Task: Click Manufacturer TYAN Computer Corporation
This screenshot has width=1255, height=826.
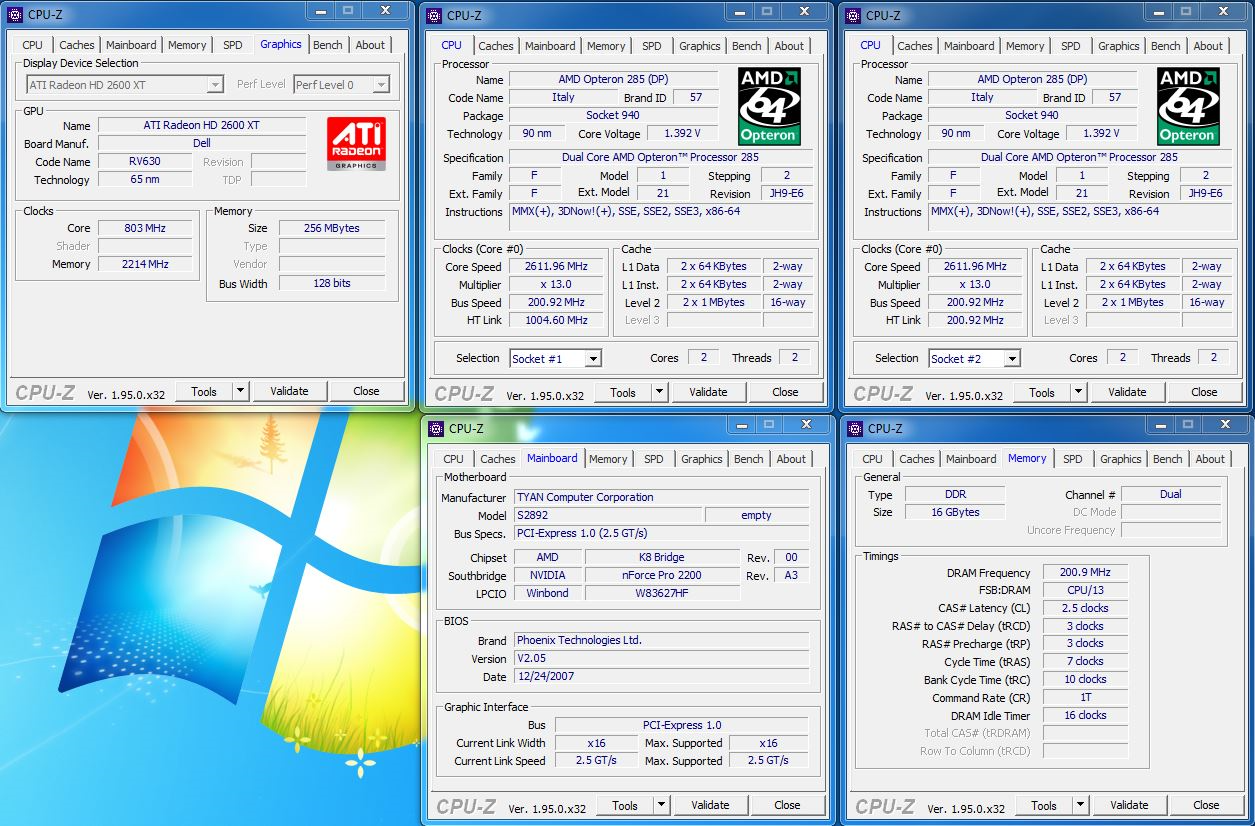Action: [662, 497]
